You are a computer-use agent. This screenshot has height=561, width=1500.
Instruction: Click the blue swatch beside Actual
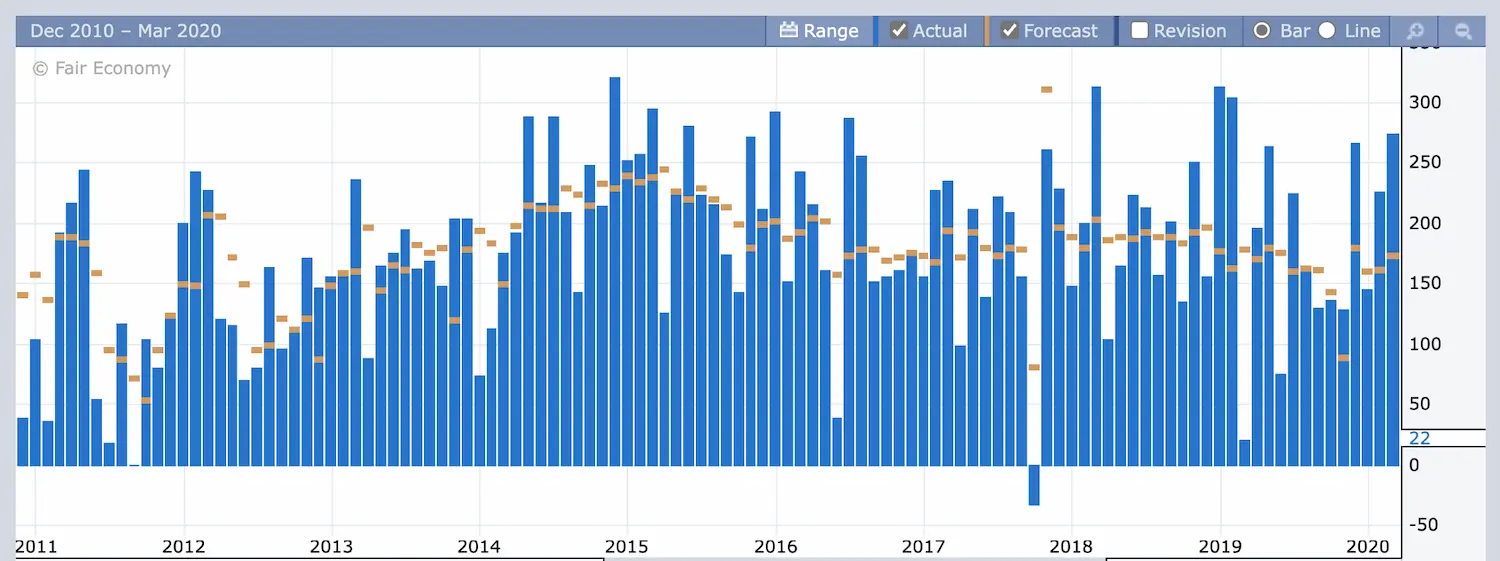pyautogui.click(x=877, y=31)
